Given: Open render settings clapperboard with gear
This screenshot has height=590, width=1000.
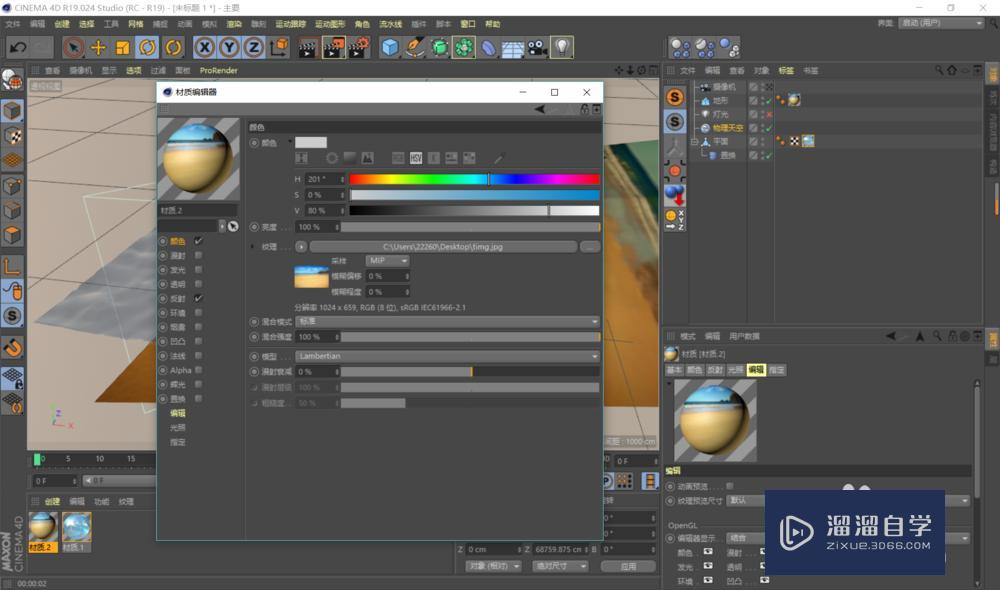Looking at the screenshot, I should point(359,48).
